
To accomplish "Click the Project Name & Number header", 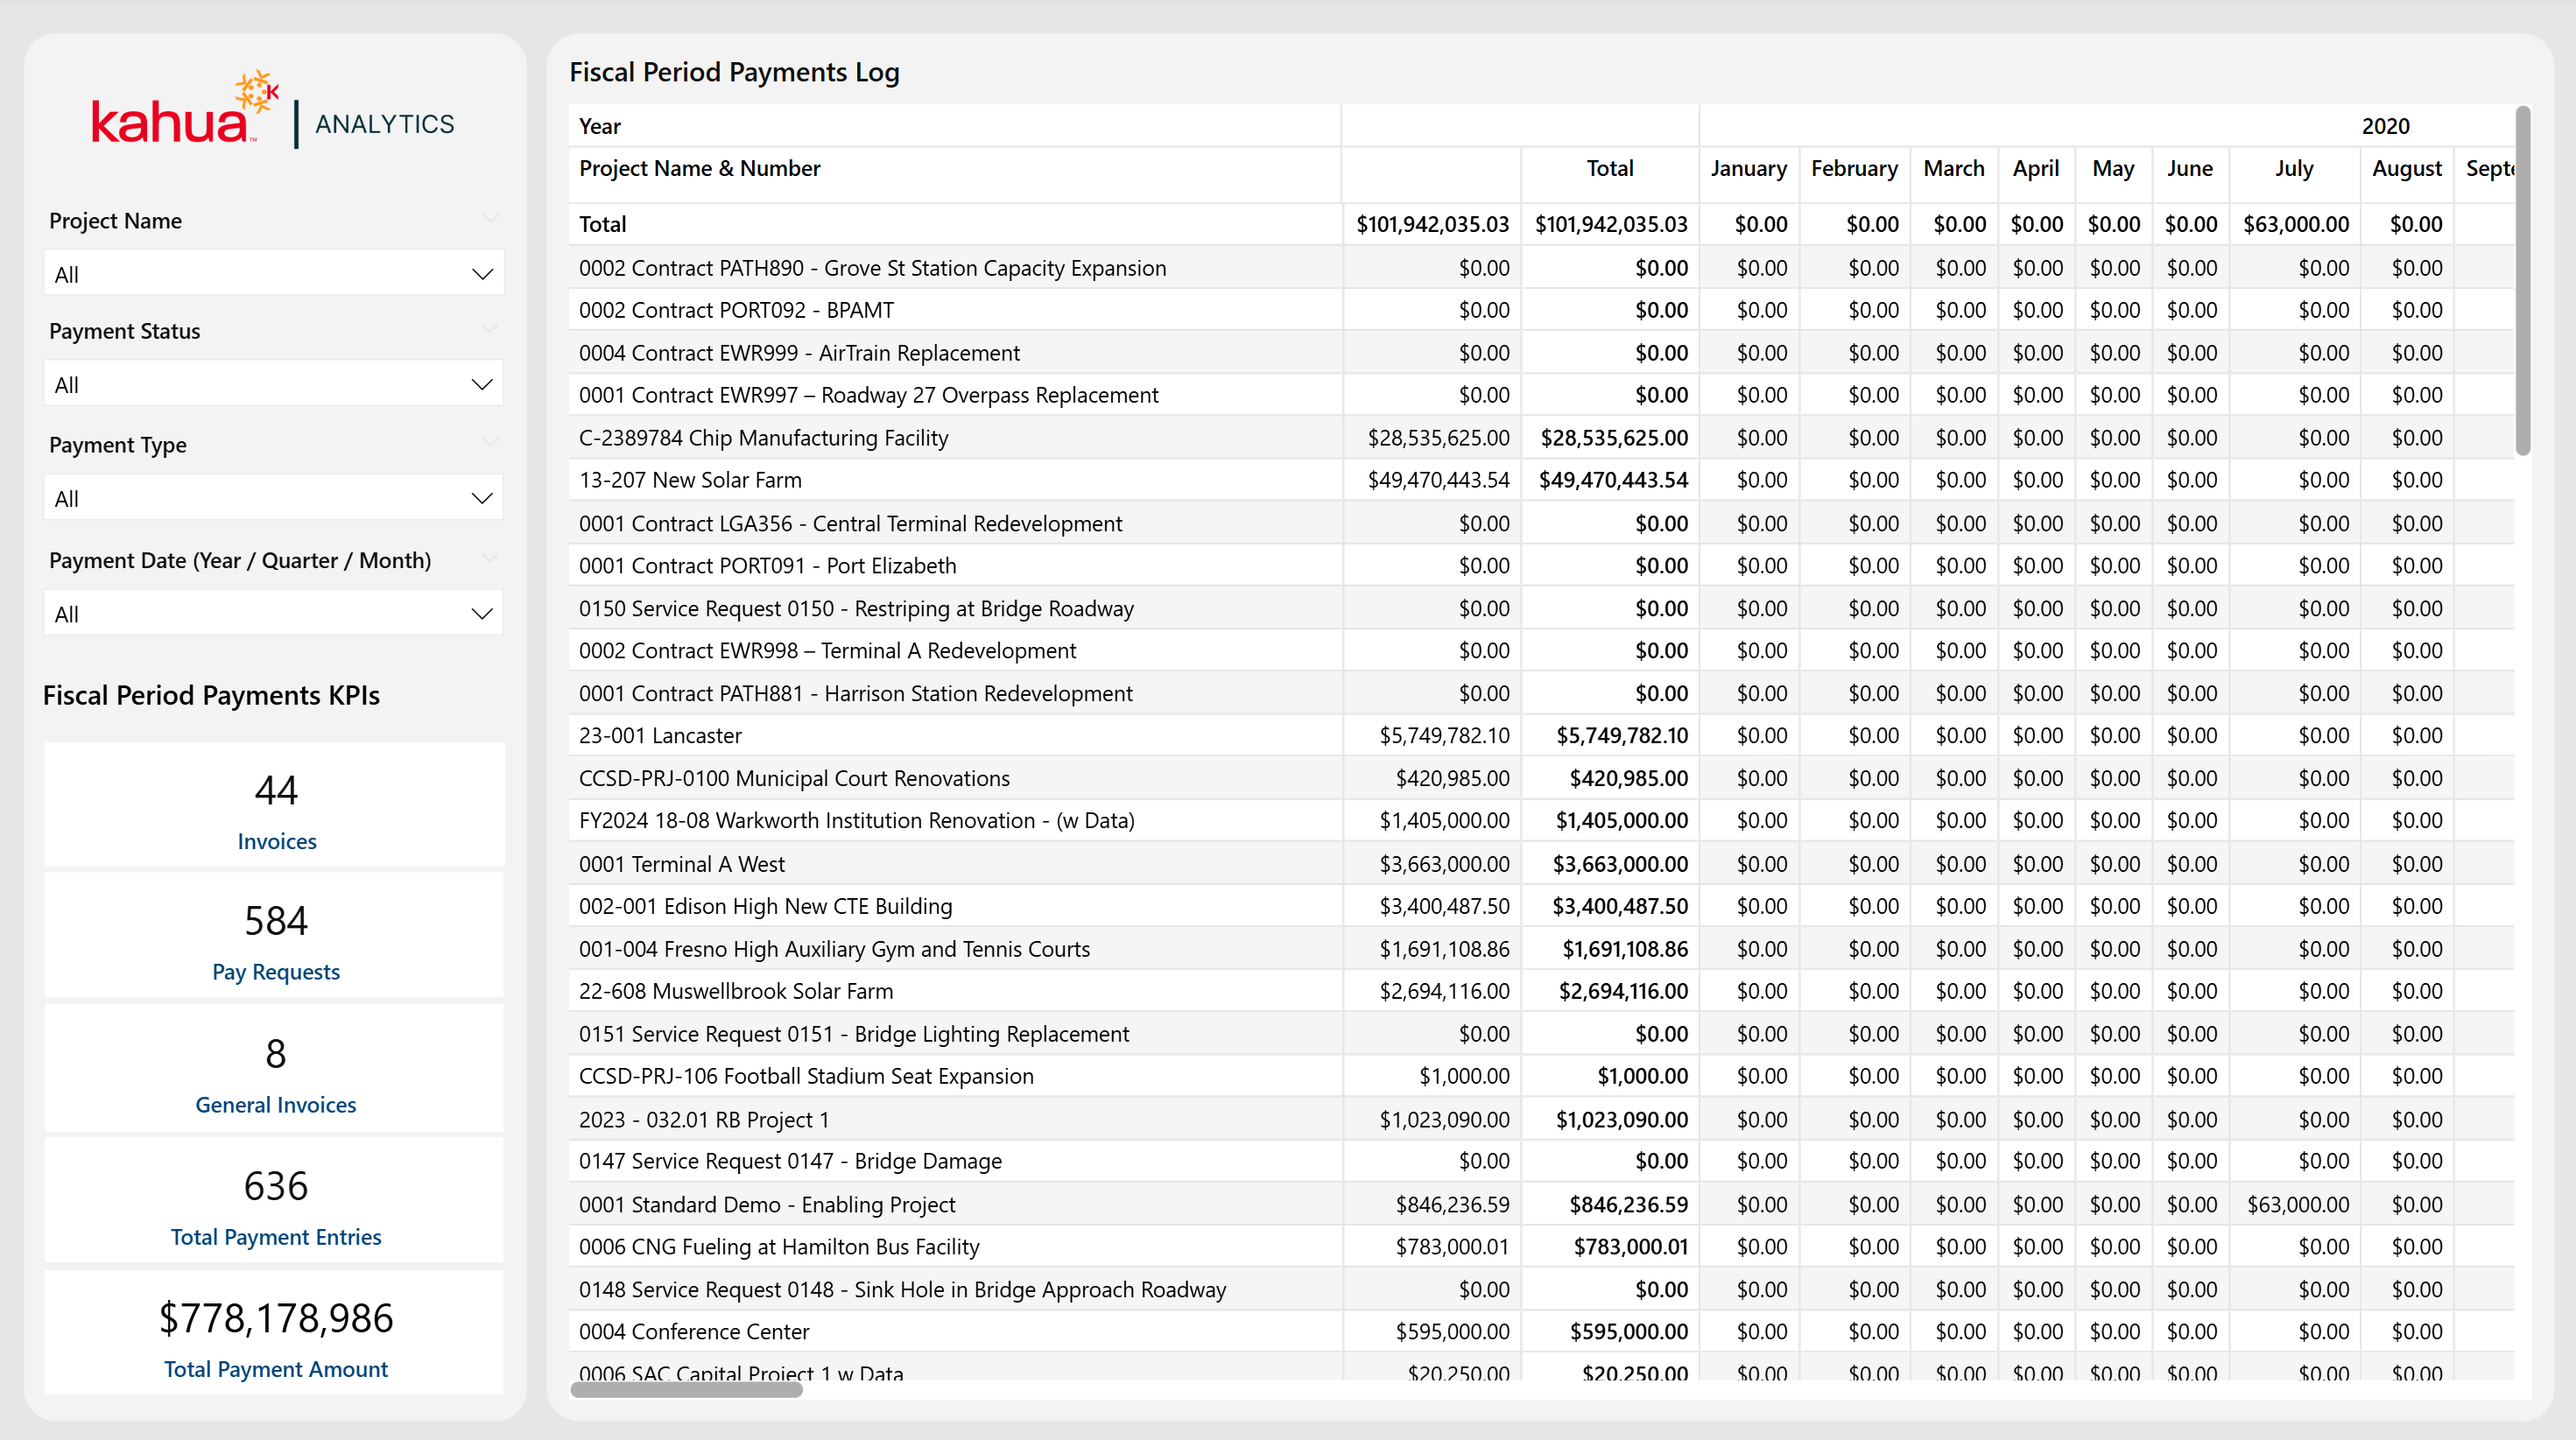I will (700, 169).
